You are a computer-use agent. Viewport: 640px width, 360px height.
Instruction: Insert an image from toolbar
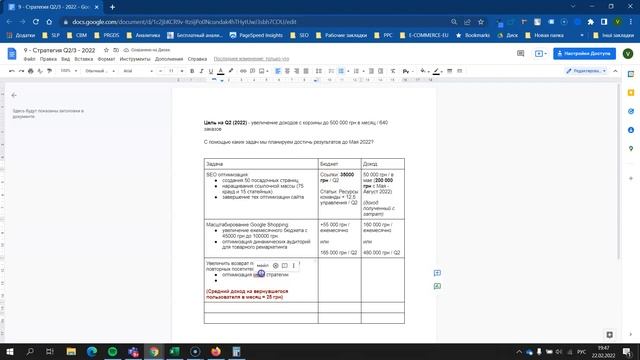[x=262, y=71]
